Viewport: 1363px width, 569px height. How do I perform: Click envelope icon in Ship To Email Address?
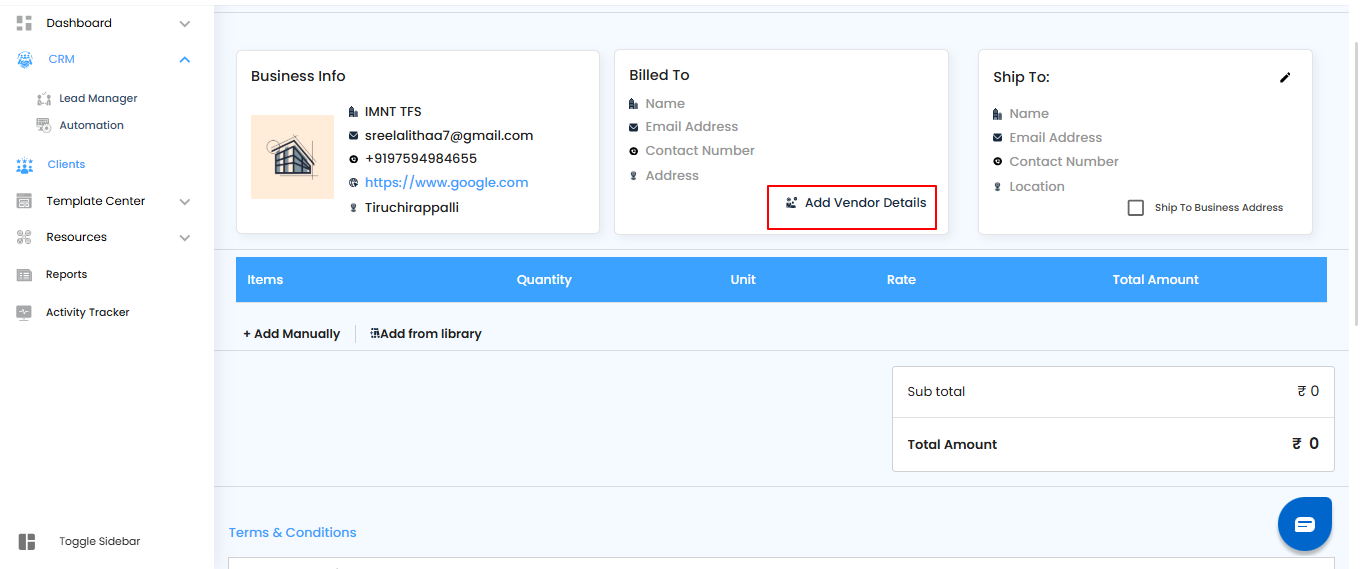997,138
